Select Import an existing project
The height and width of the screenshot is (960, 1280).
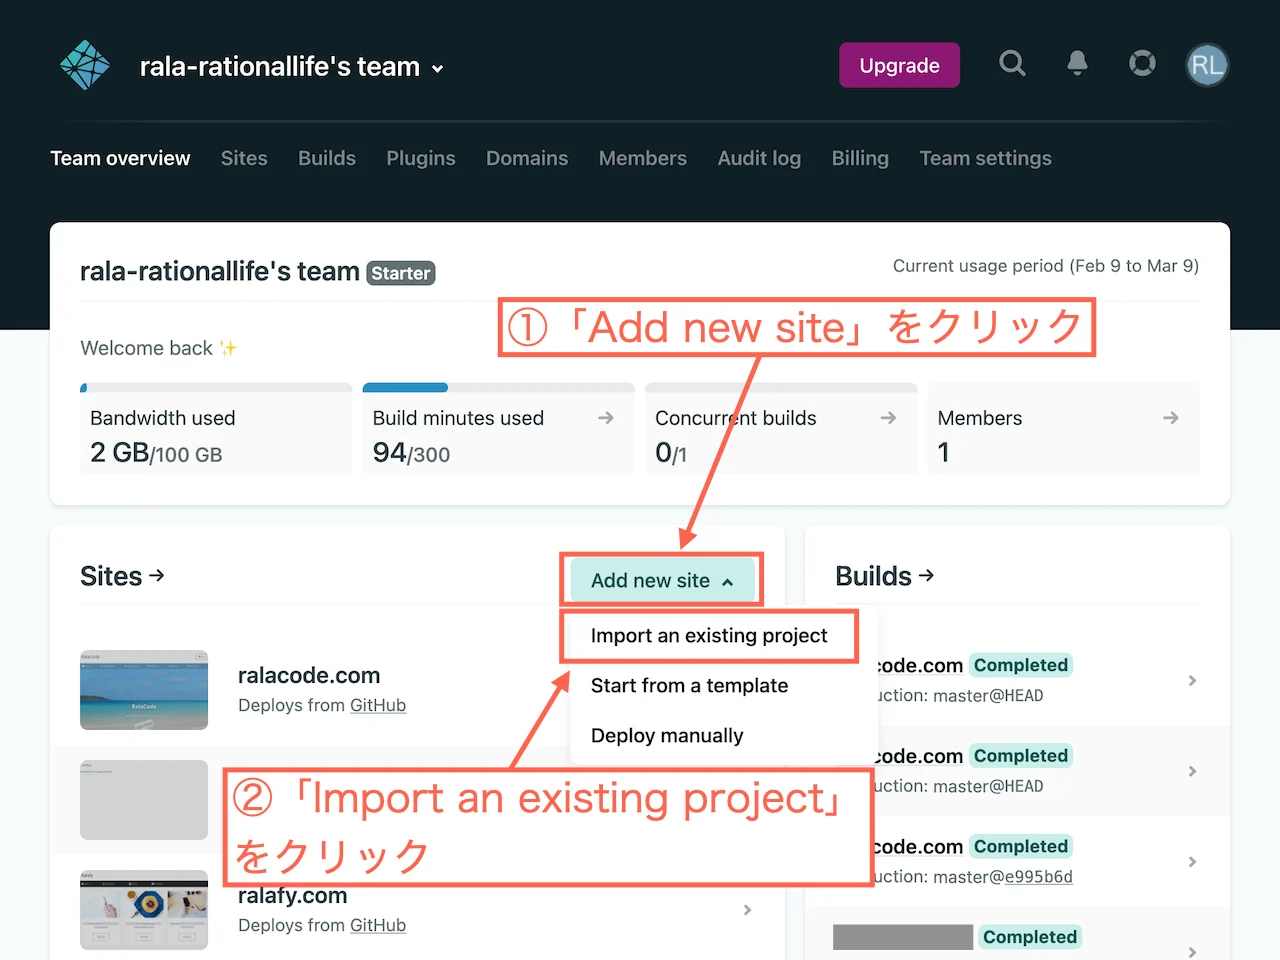coord(708,635)
